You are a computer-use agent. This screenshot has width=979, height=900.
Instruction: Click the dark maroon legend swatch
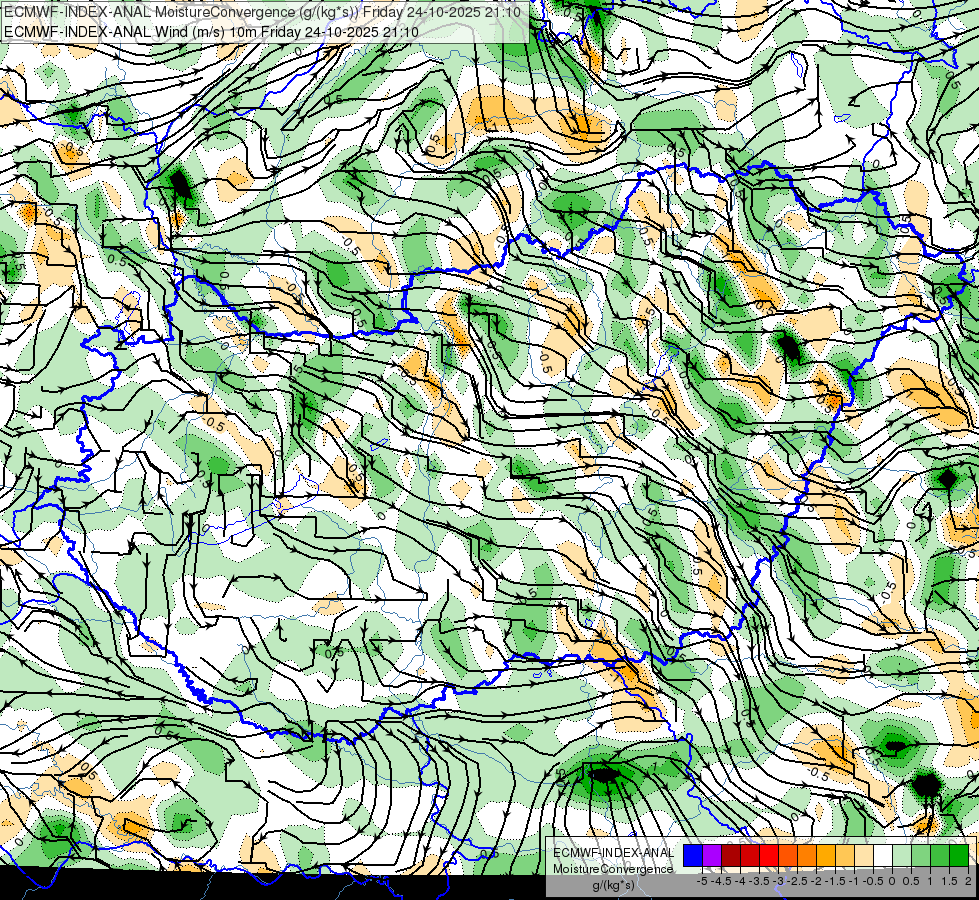(731, 855)
